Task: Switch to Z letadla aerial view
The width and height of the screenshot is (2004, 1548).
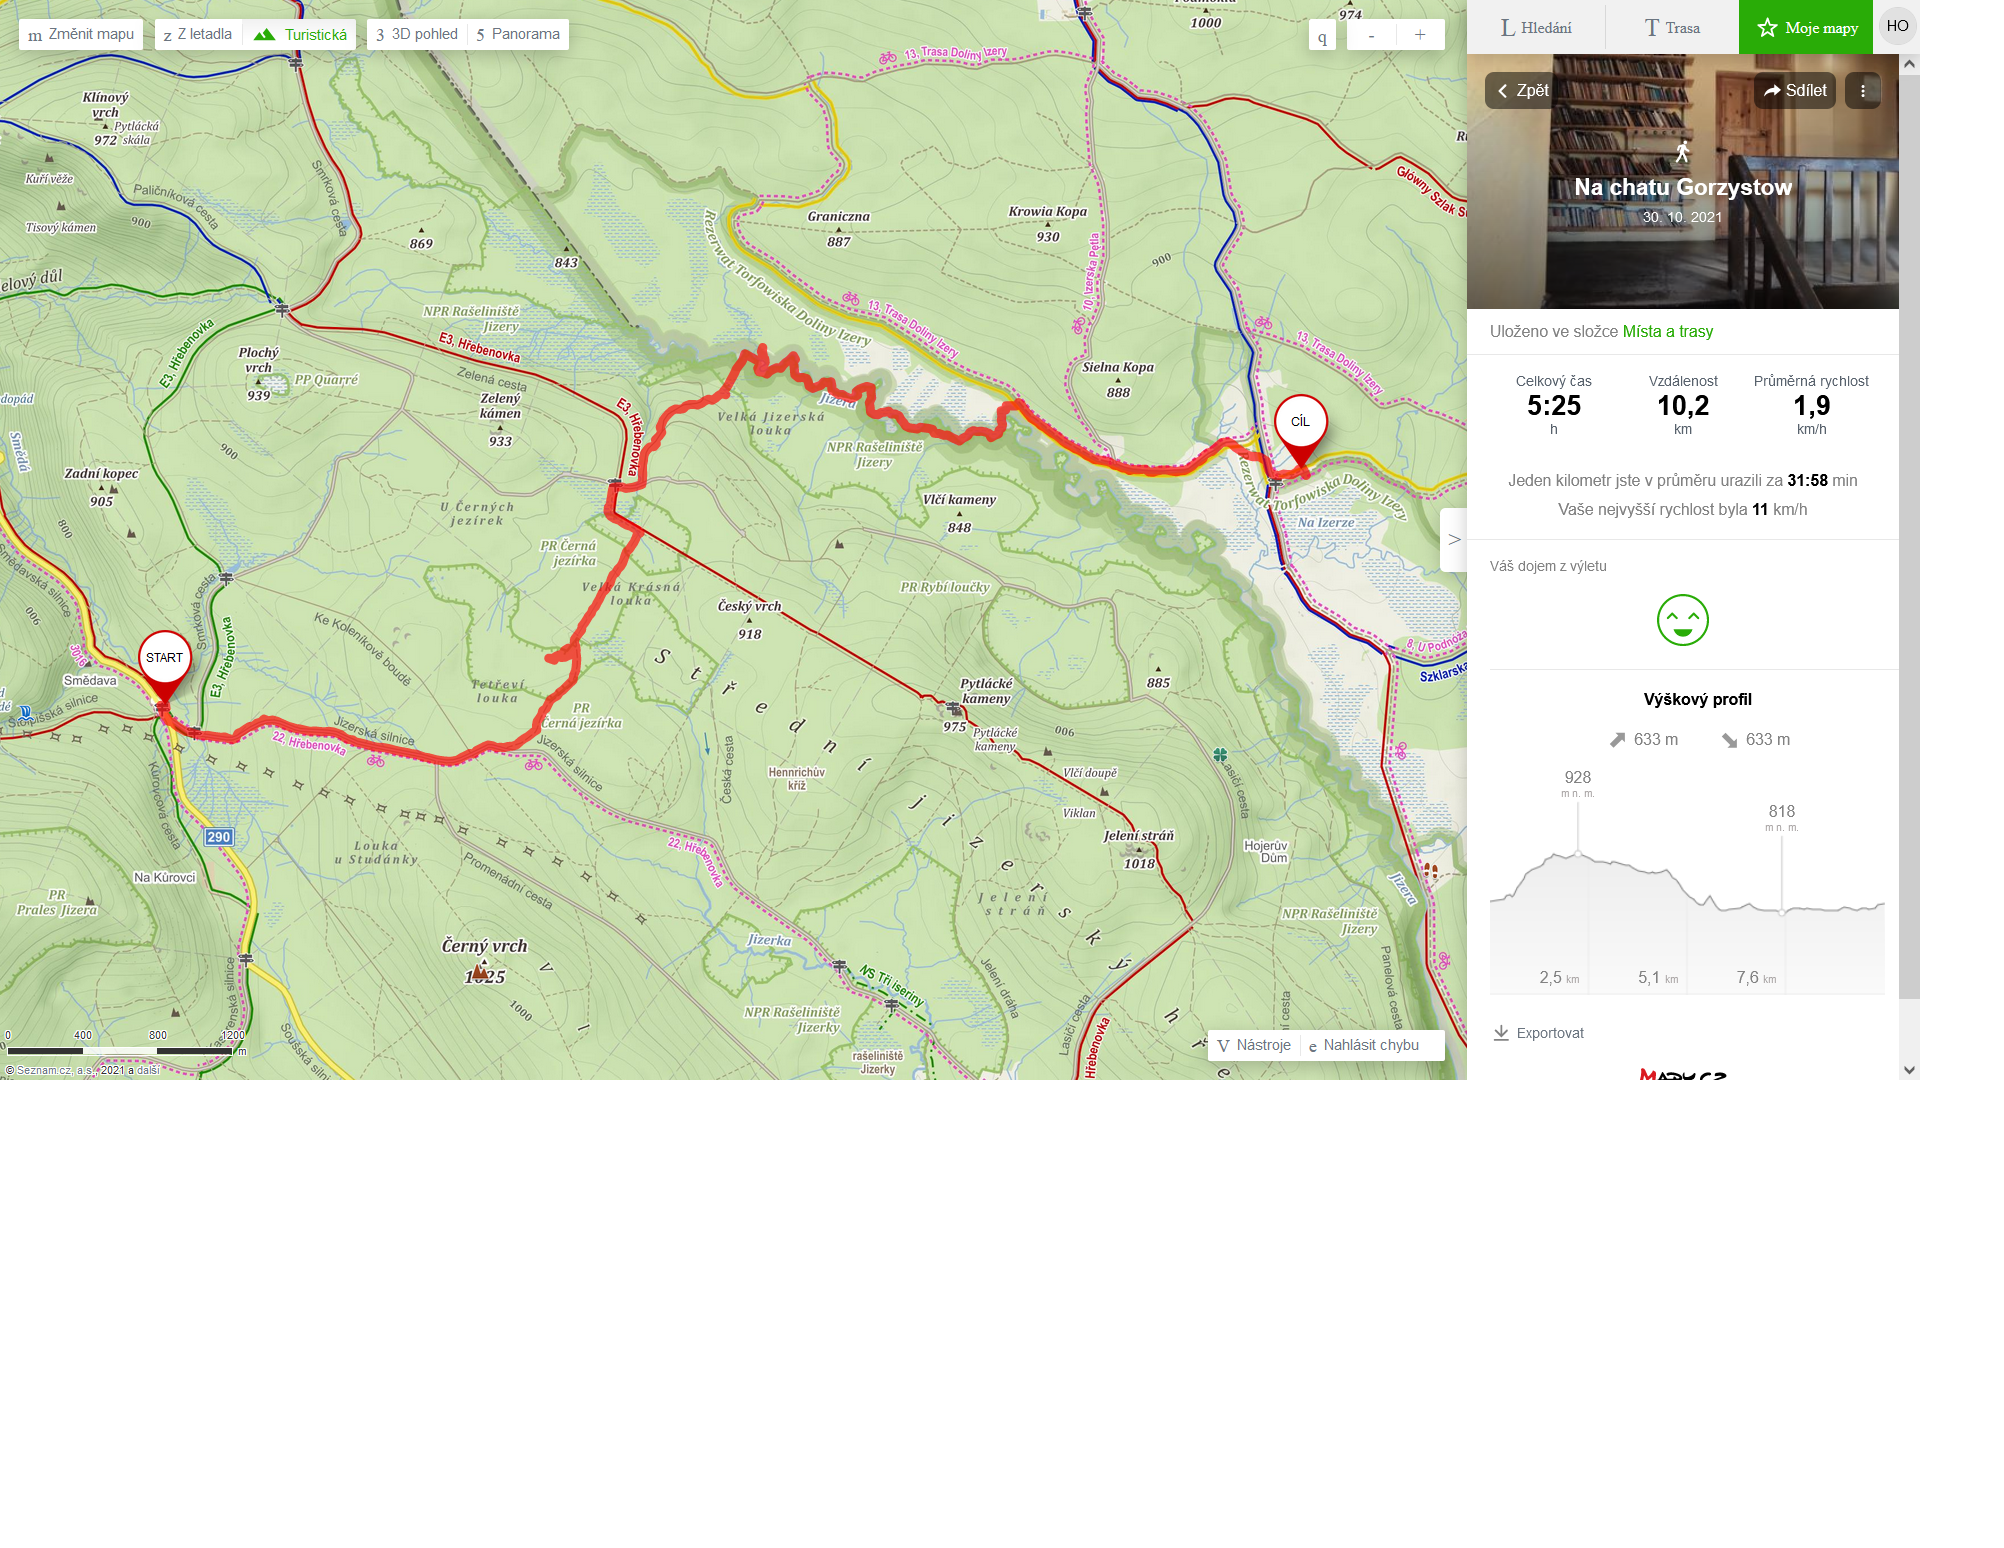Action: click(198, 34)
